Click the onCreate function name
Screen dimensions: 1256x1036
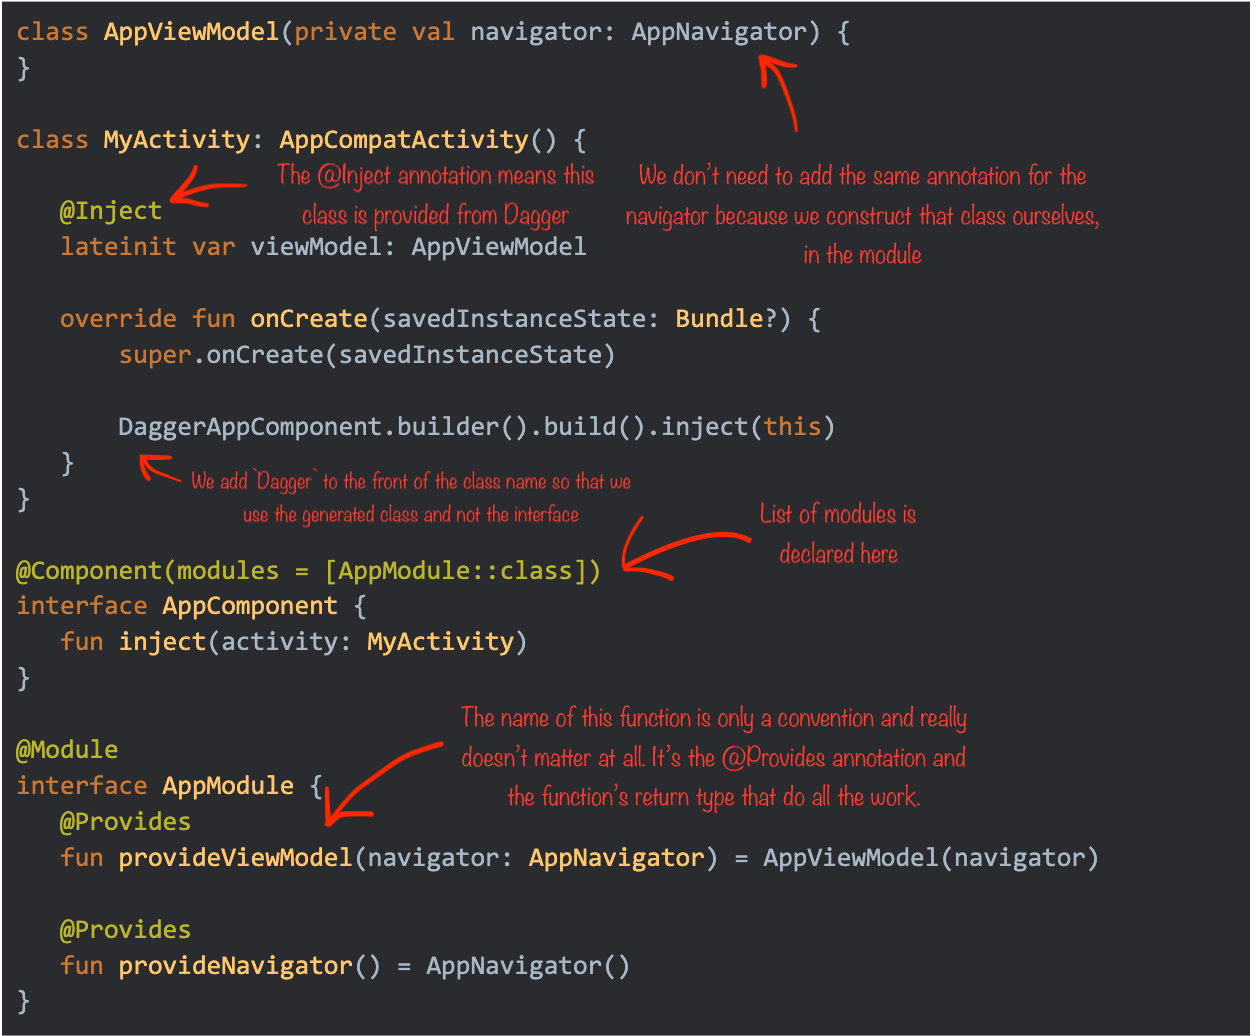[307, 318]
